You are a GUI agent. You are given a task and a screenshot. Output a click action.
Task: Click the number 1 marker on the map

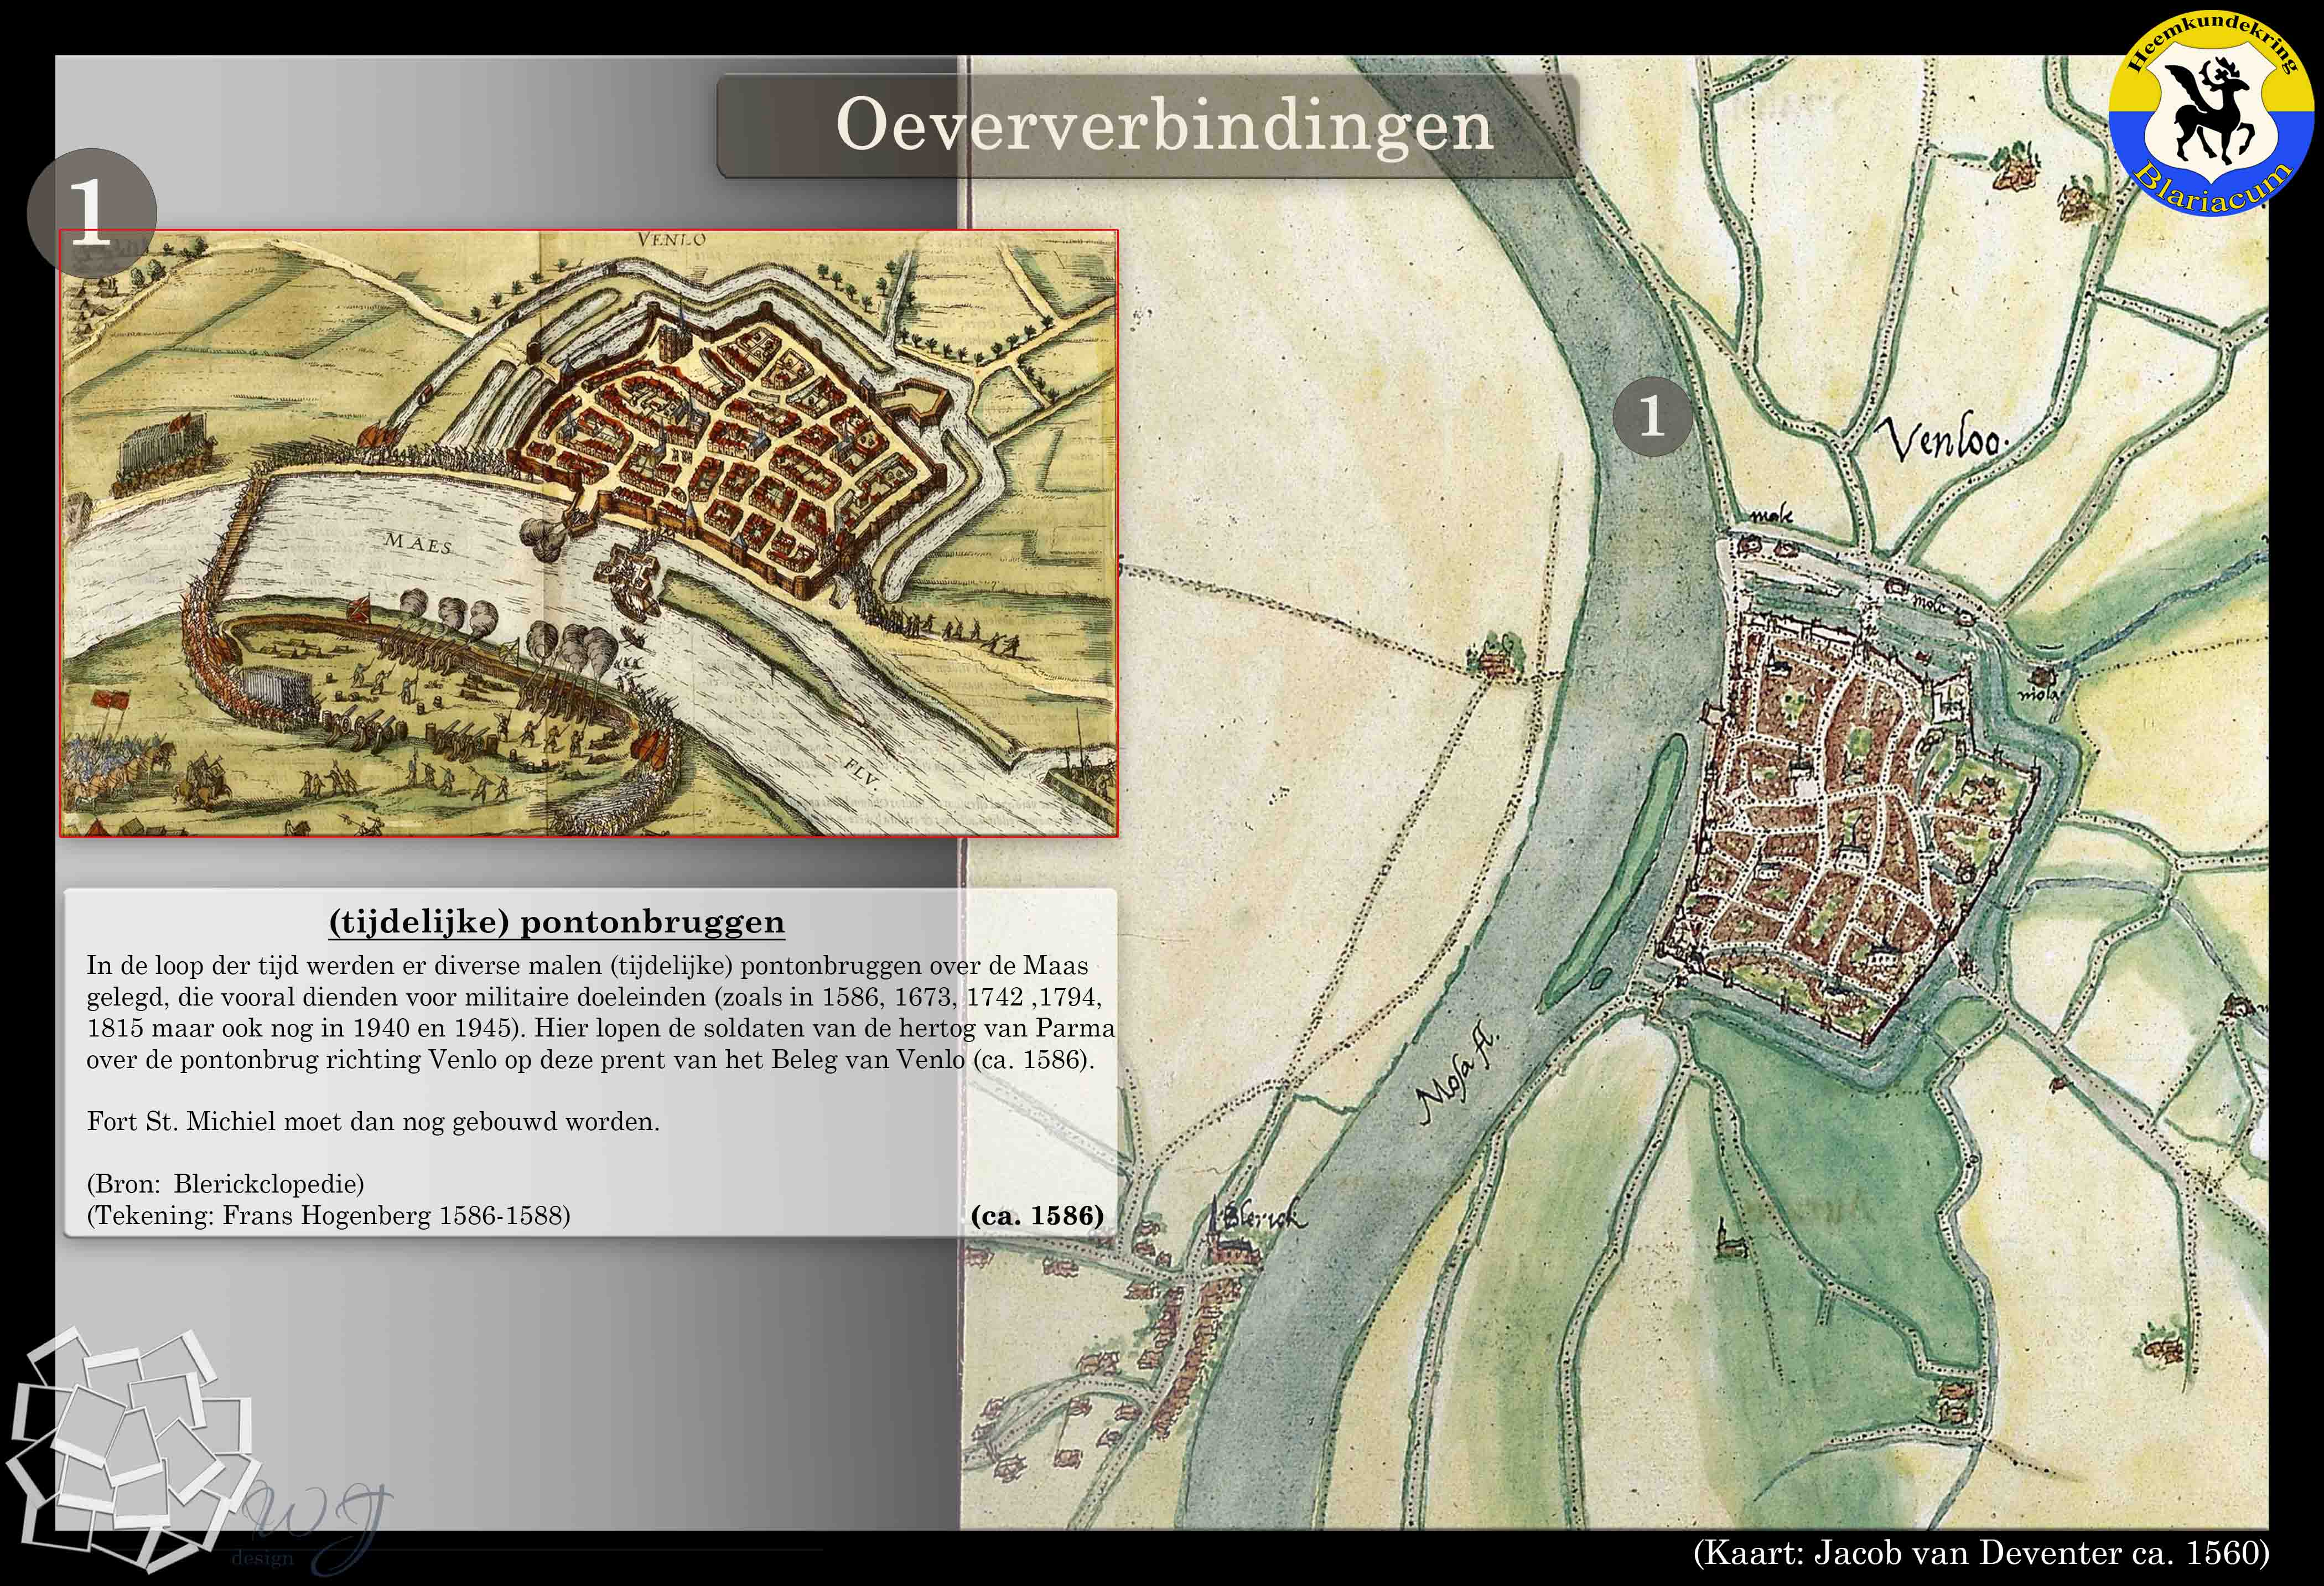1652,416
